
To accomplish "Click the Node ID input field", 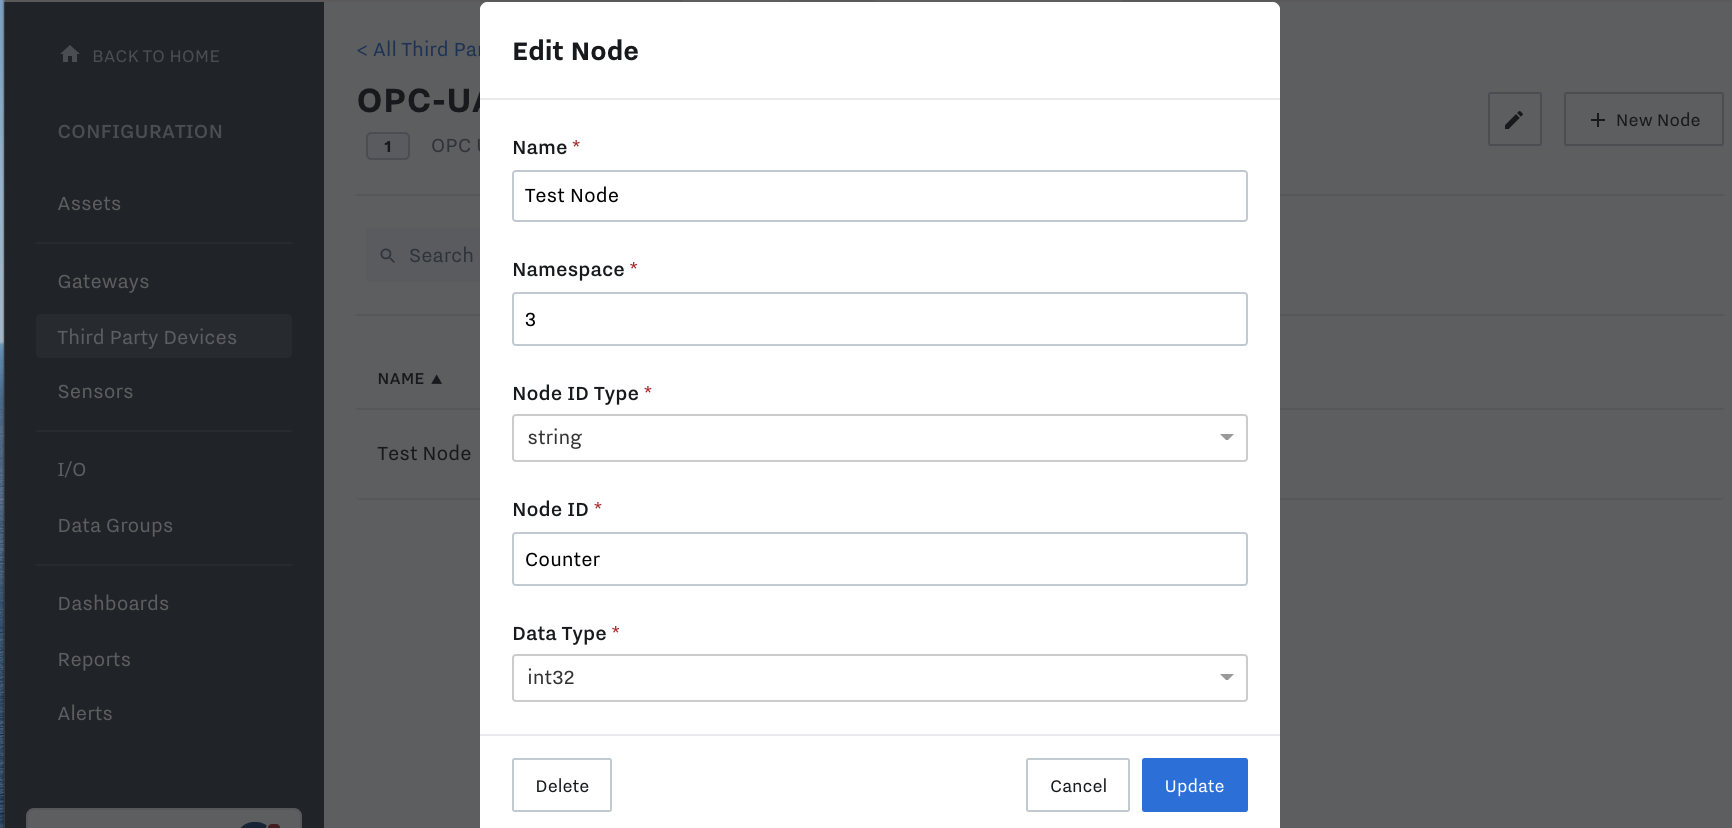I will [879, 559].
